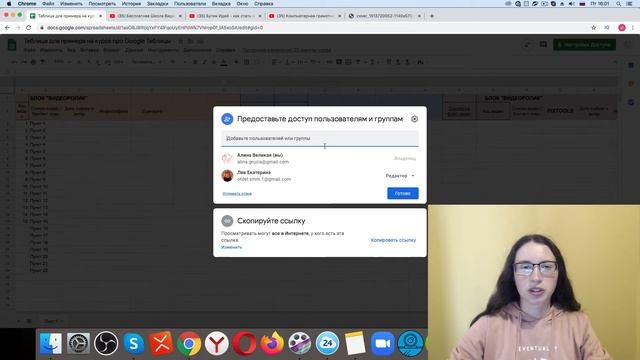Open Notes from the dock
This screenshot has width=640, height=360.
click(x=355, y=343)
